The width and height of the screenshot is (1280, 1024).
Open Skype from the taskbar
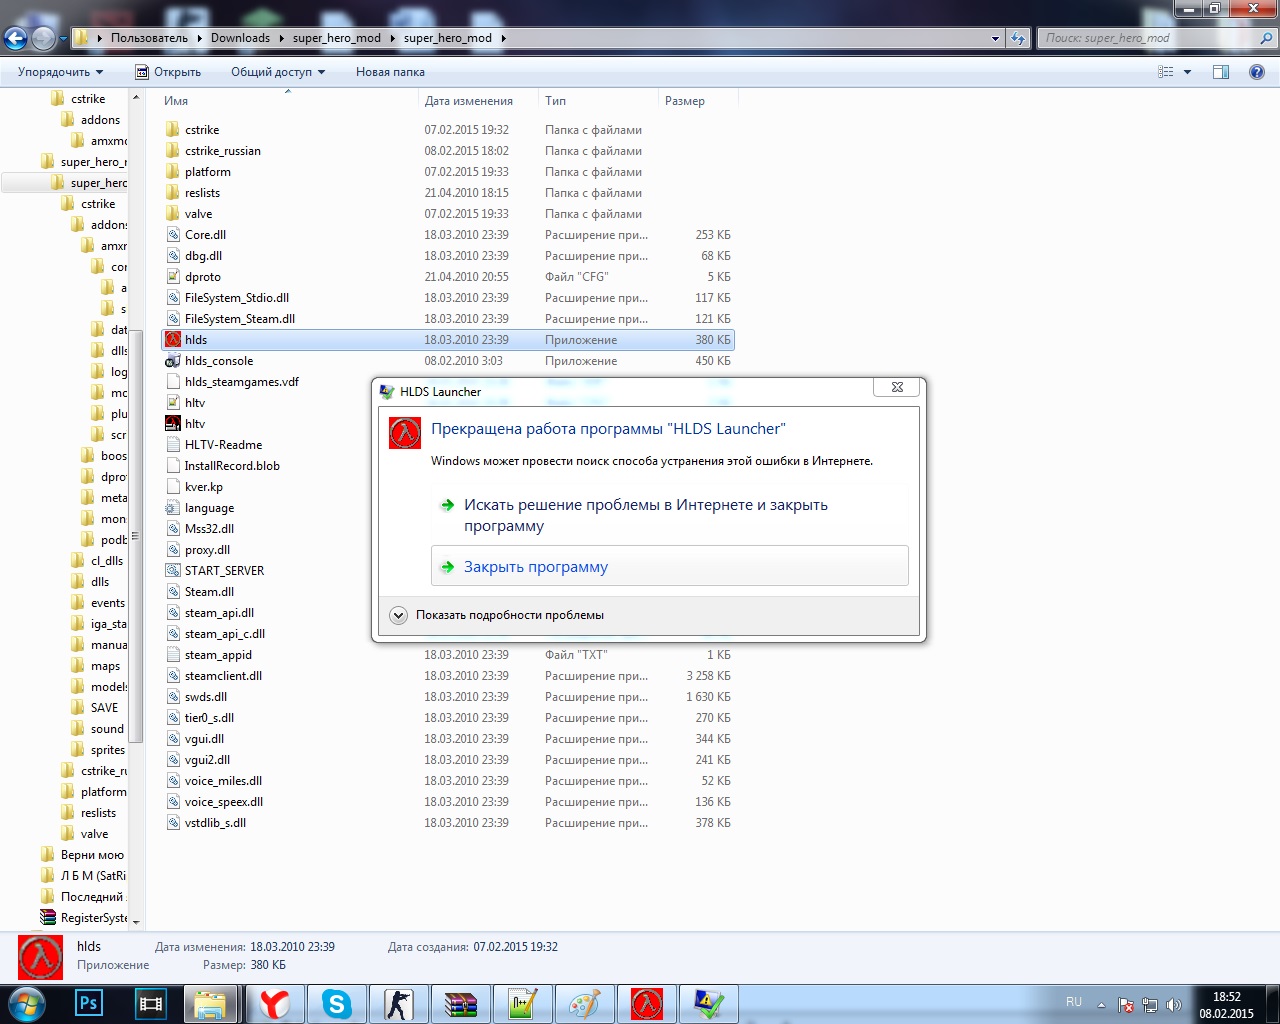click(337, 1003)
